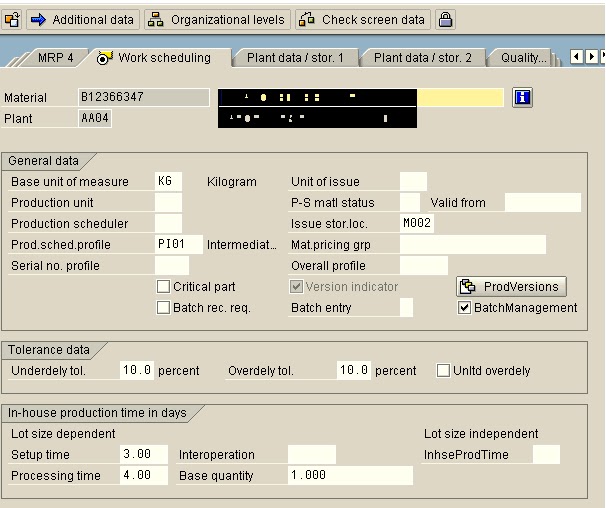Image resolution: width=606 pixels, height=508 pixels.
Task: Select the Work scheduling tab
Action: coord(158,58)
